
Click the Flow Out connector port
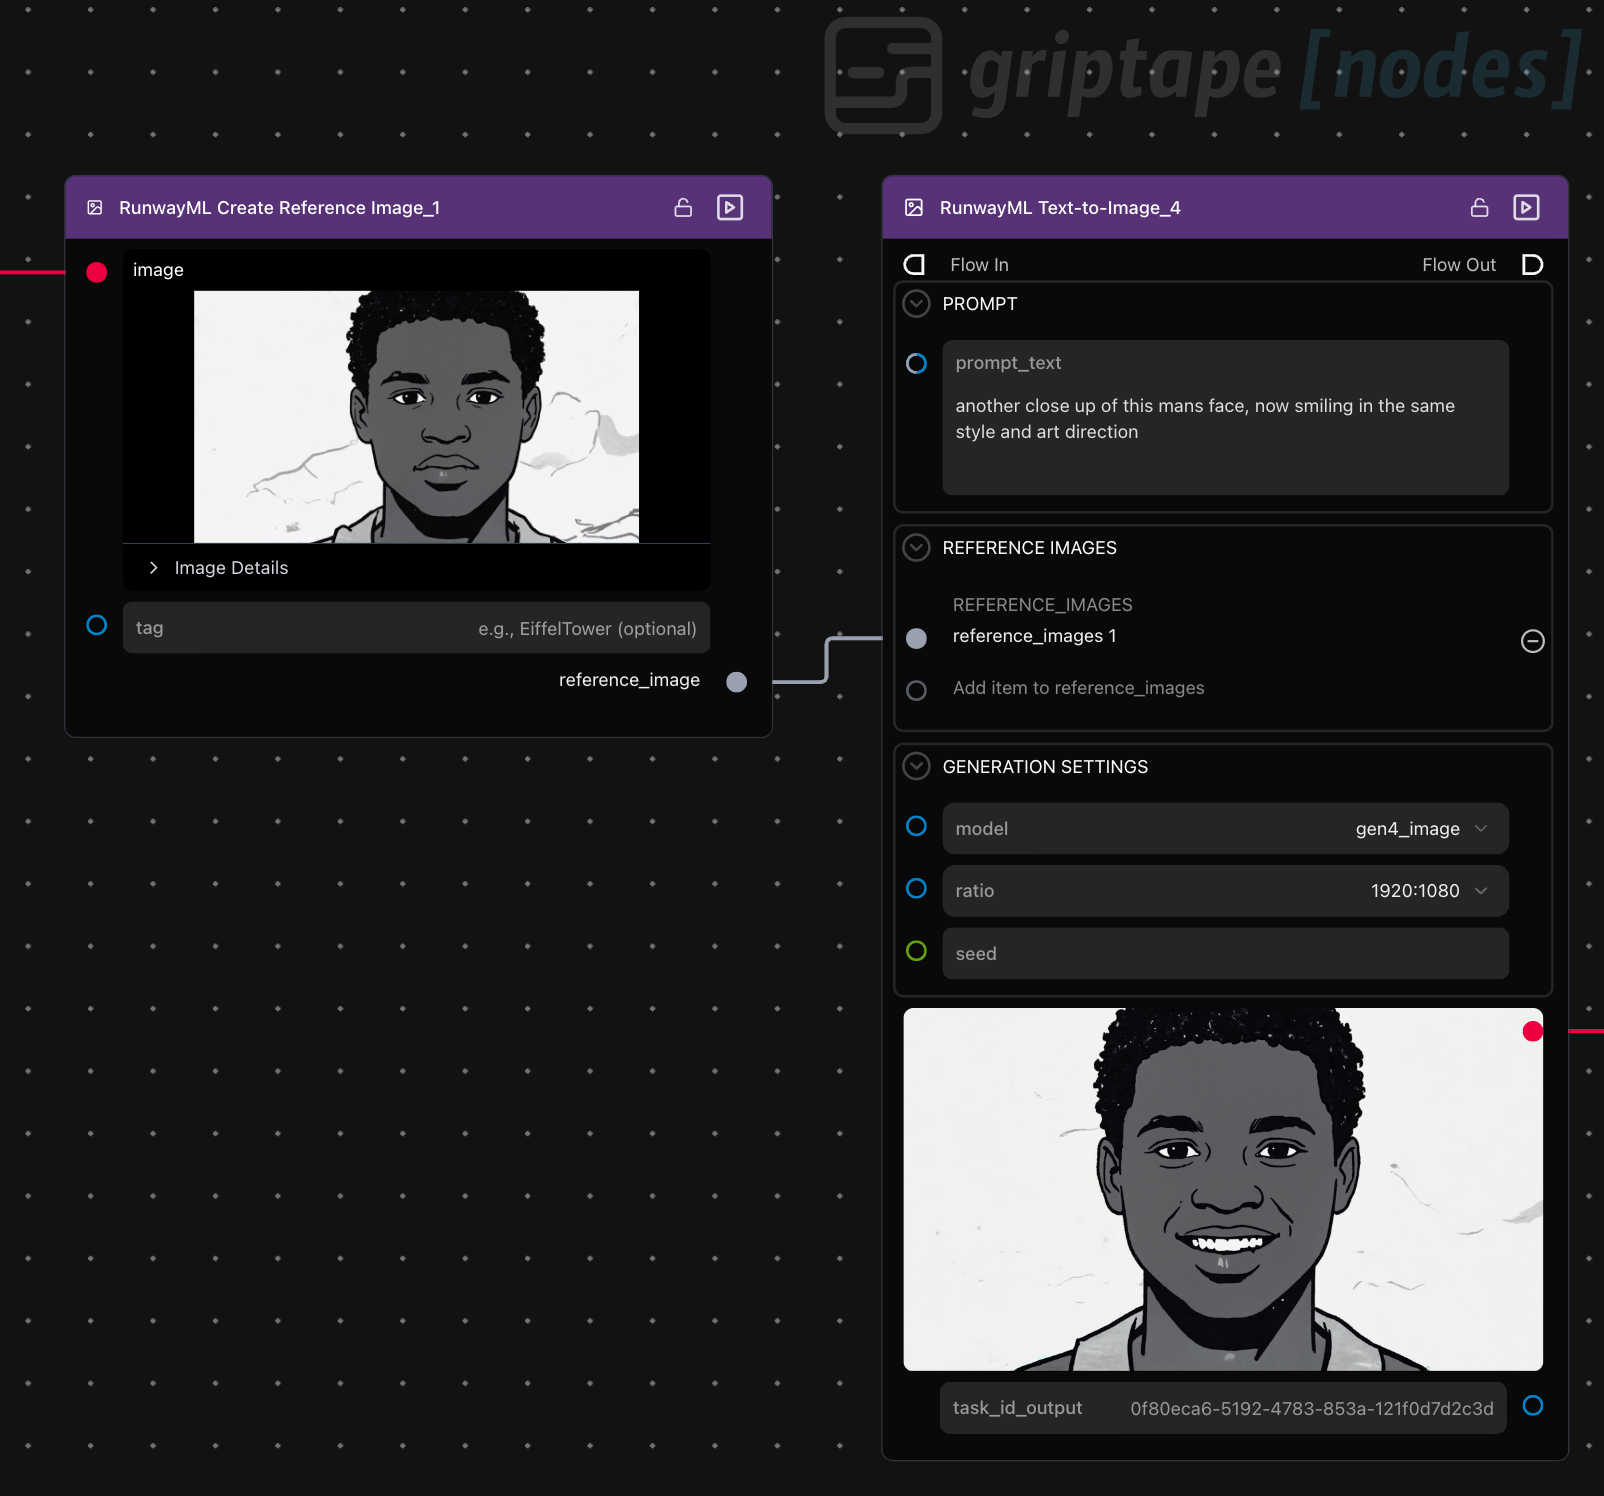click(1532, 264)
